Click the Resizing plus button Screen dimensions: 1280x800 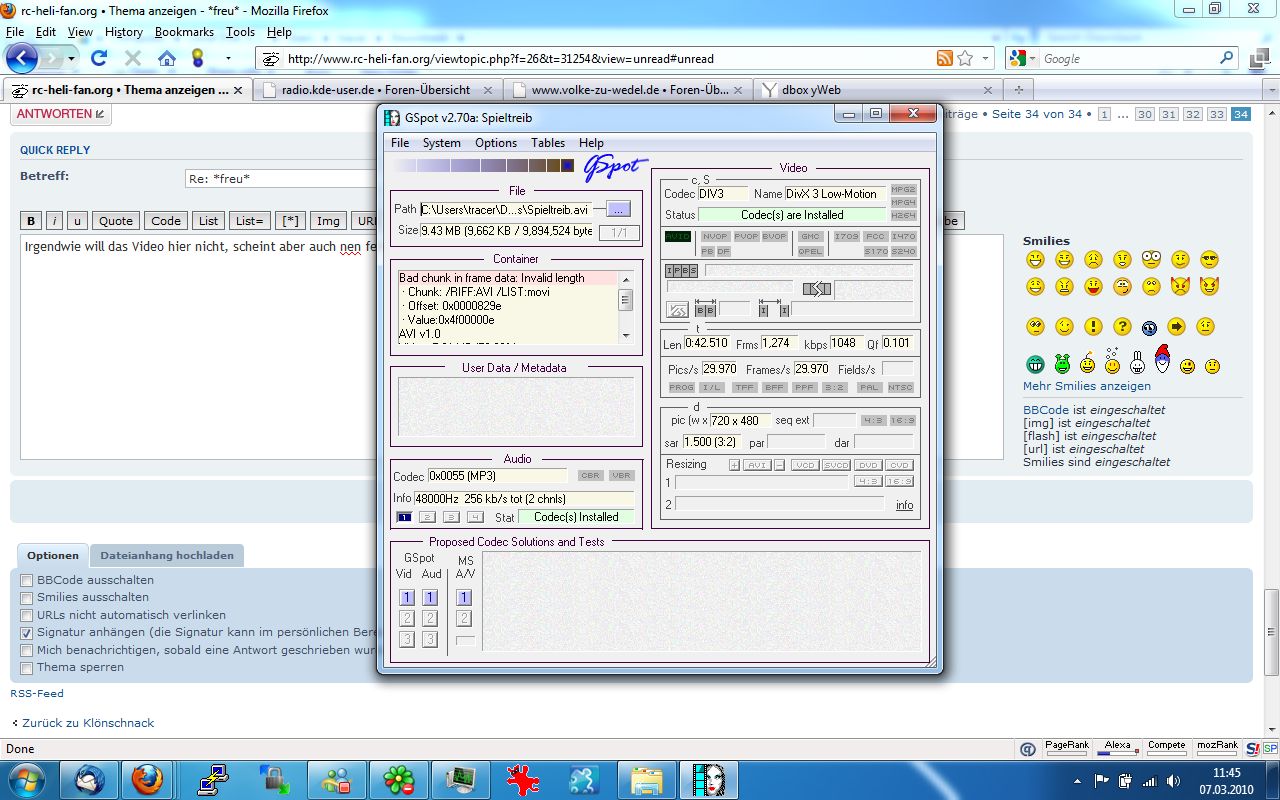(734, 465)
